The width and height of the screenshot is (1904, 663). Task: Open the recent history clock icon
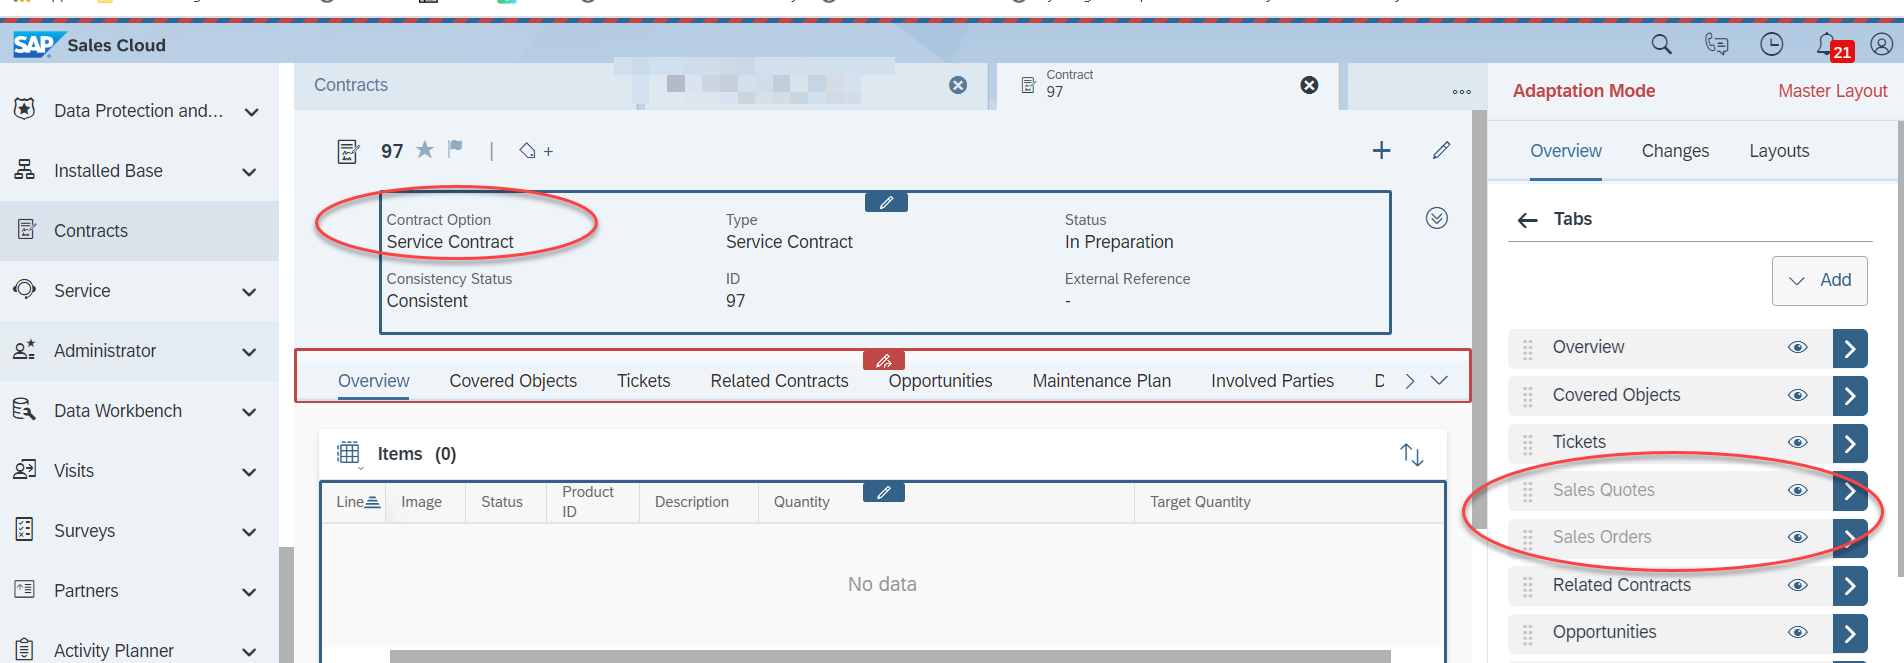tap(1771, 44)
